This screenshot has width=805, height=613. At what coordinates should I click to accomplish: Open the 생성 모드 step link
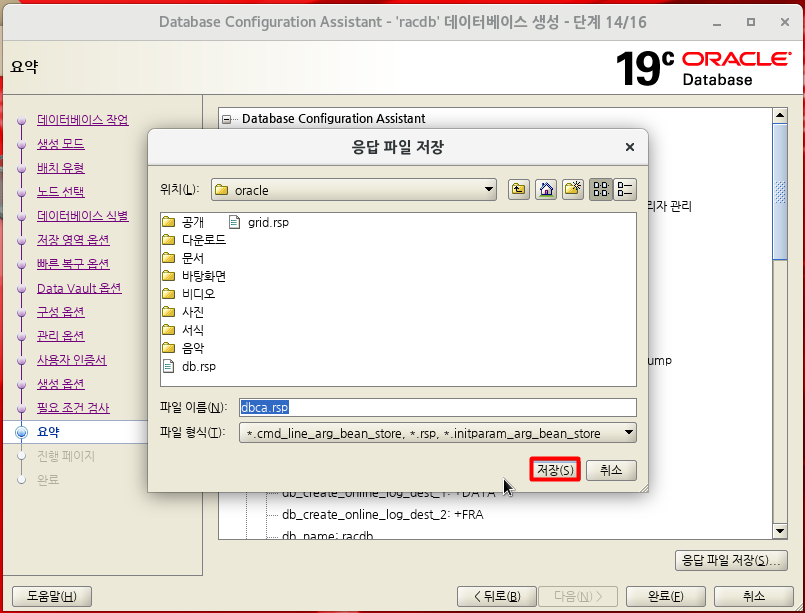61,144
